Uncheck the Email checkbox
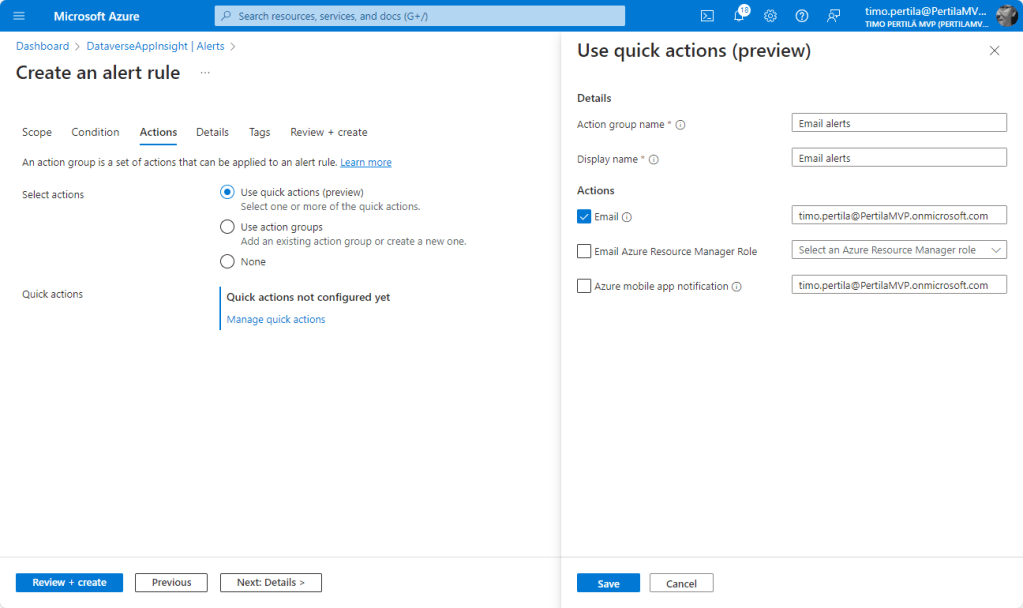 click(584, 216)
